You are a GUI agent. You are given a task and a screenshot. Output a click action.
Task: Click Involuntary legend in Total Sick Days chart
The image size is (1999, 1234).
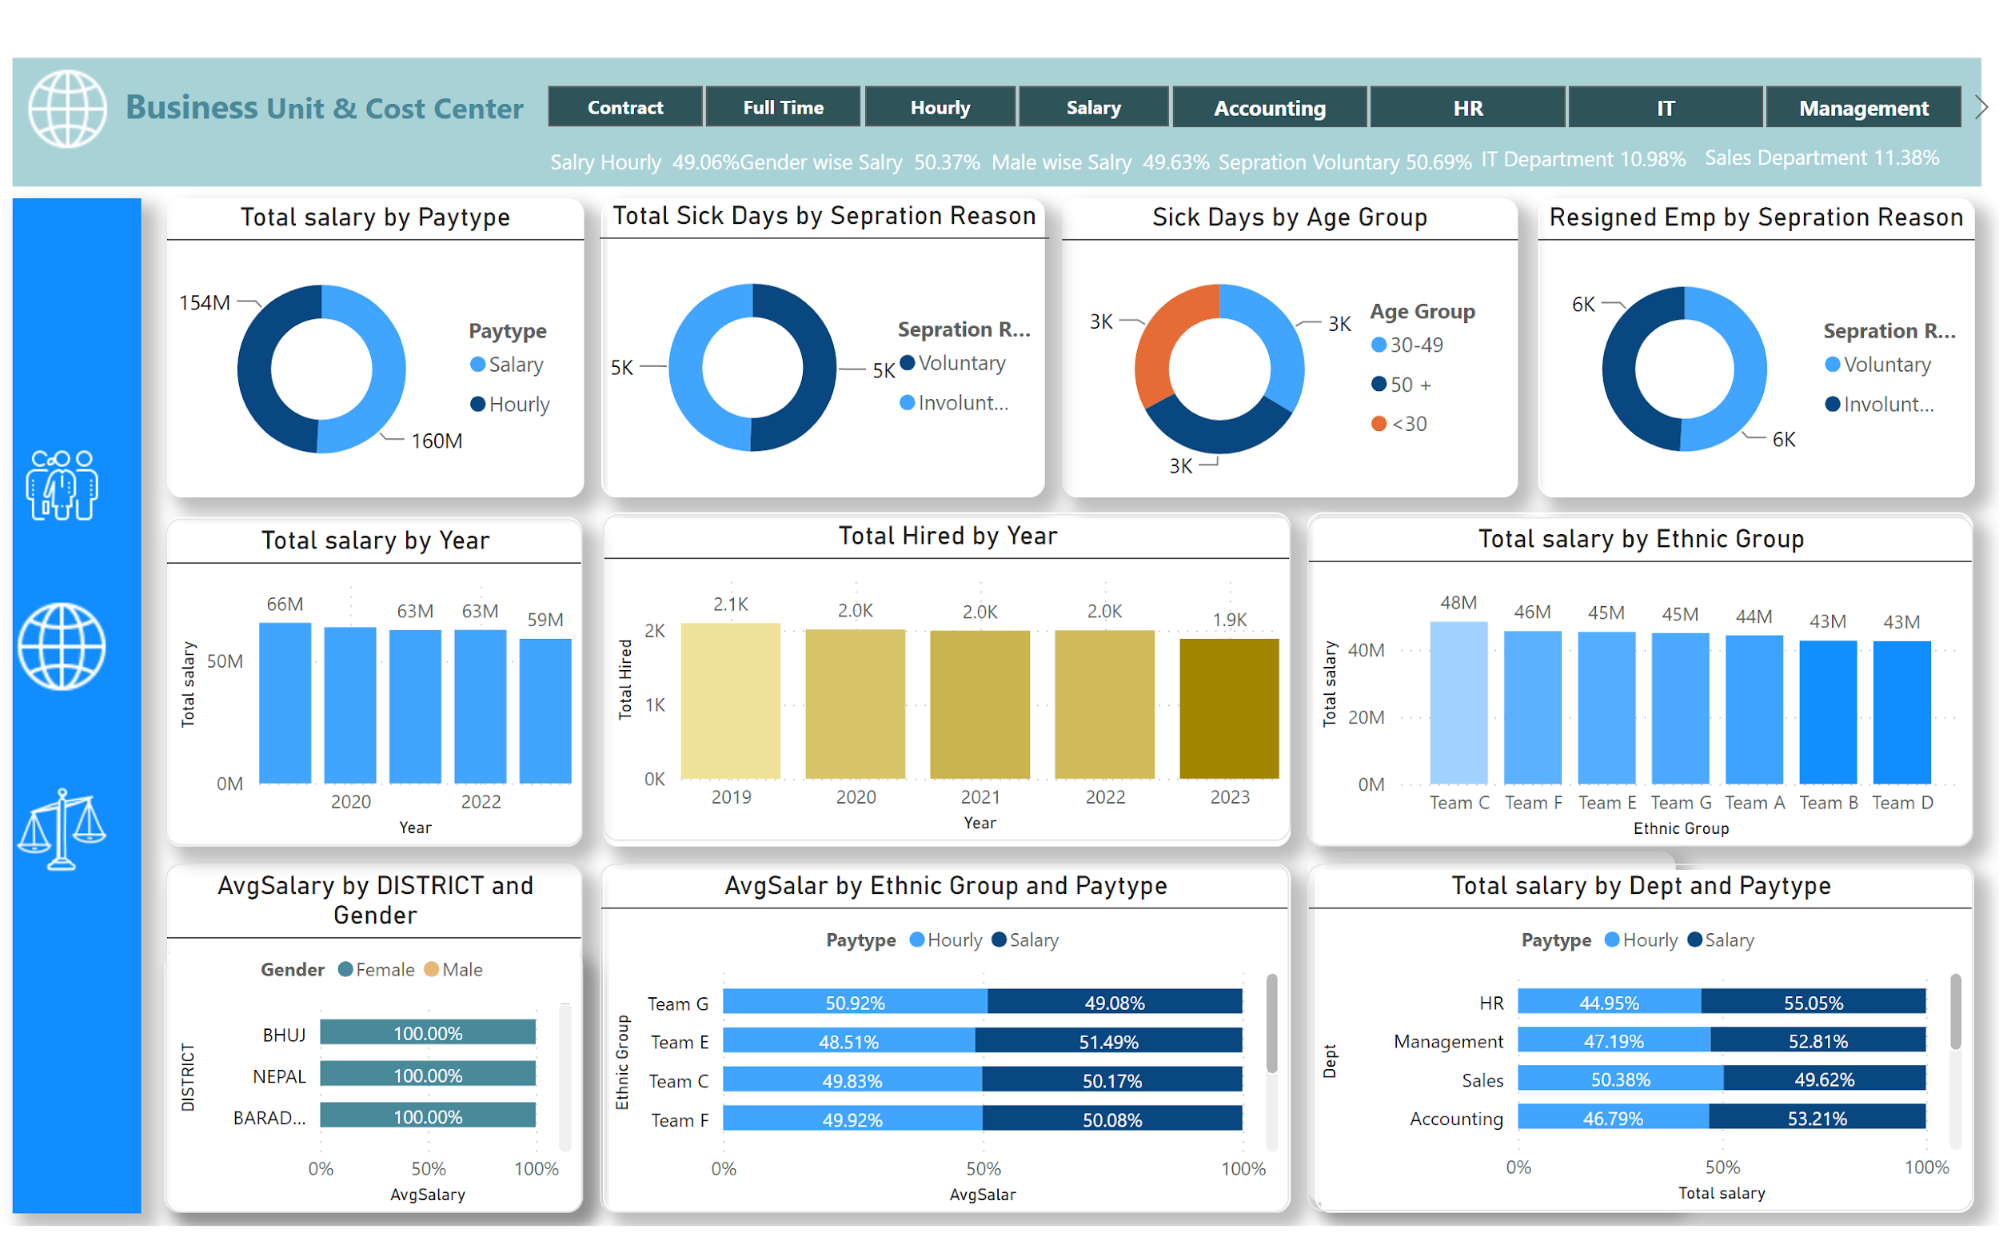click(x=954, y=402)
